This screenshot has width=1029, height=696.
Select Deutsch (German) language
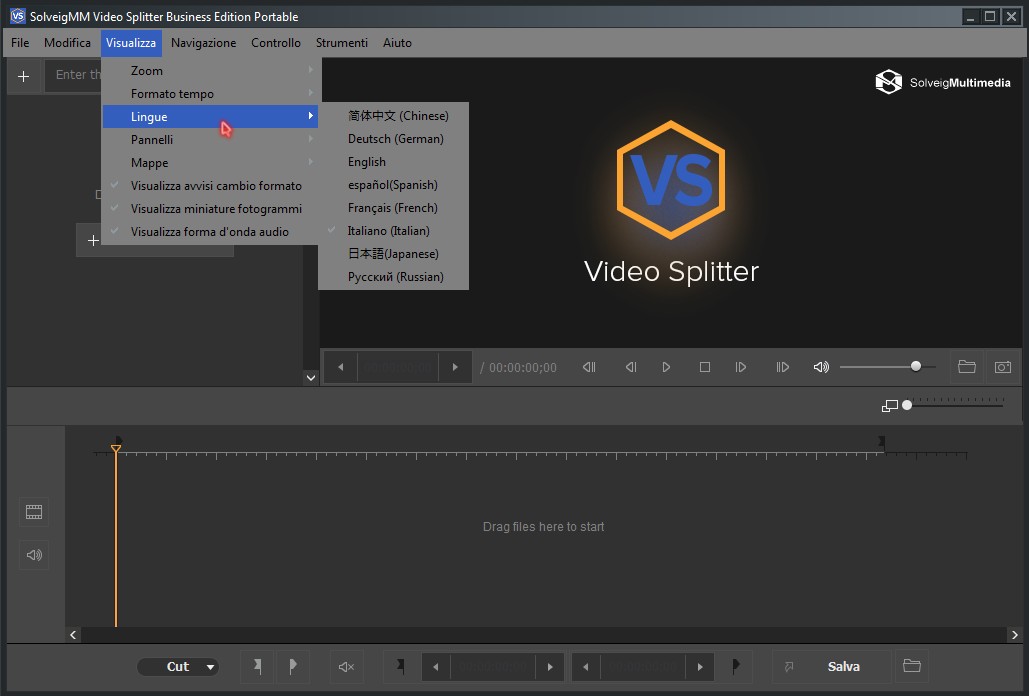point(394,138)
